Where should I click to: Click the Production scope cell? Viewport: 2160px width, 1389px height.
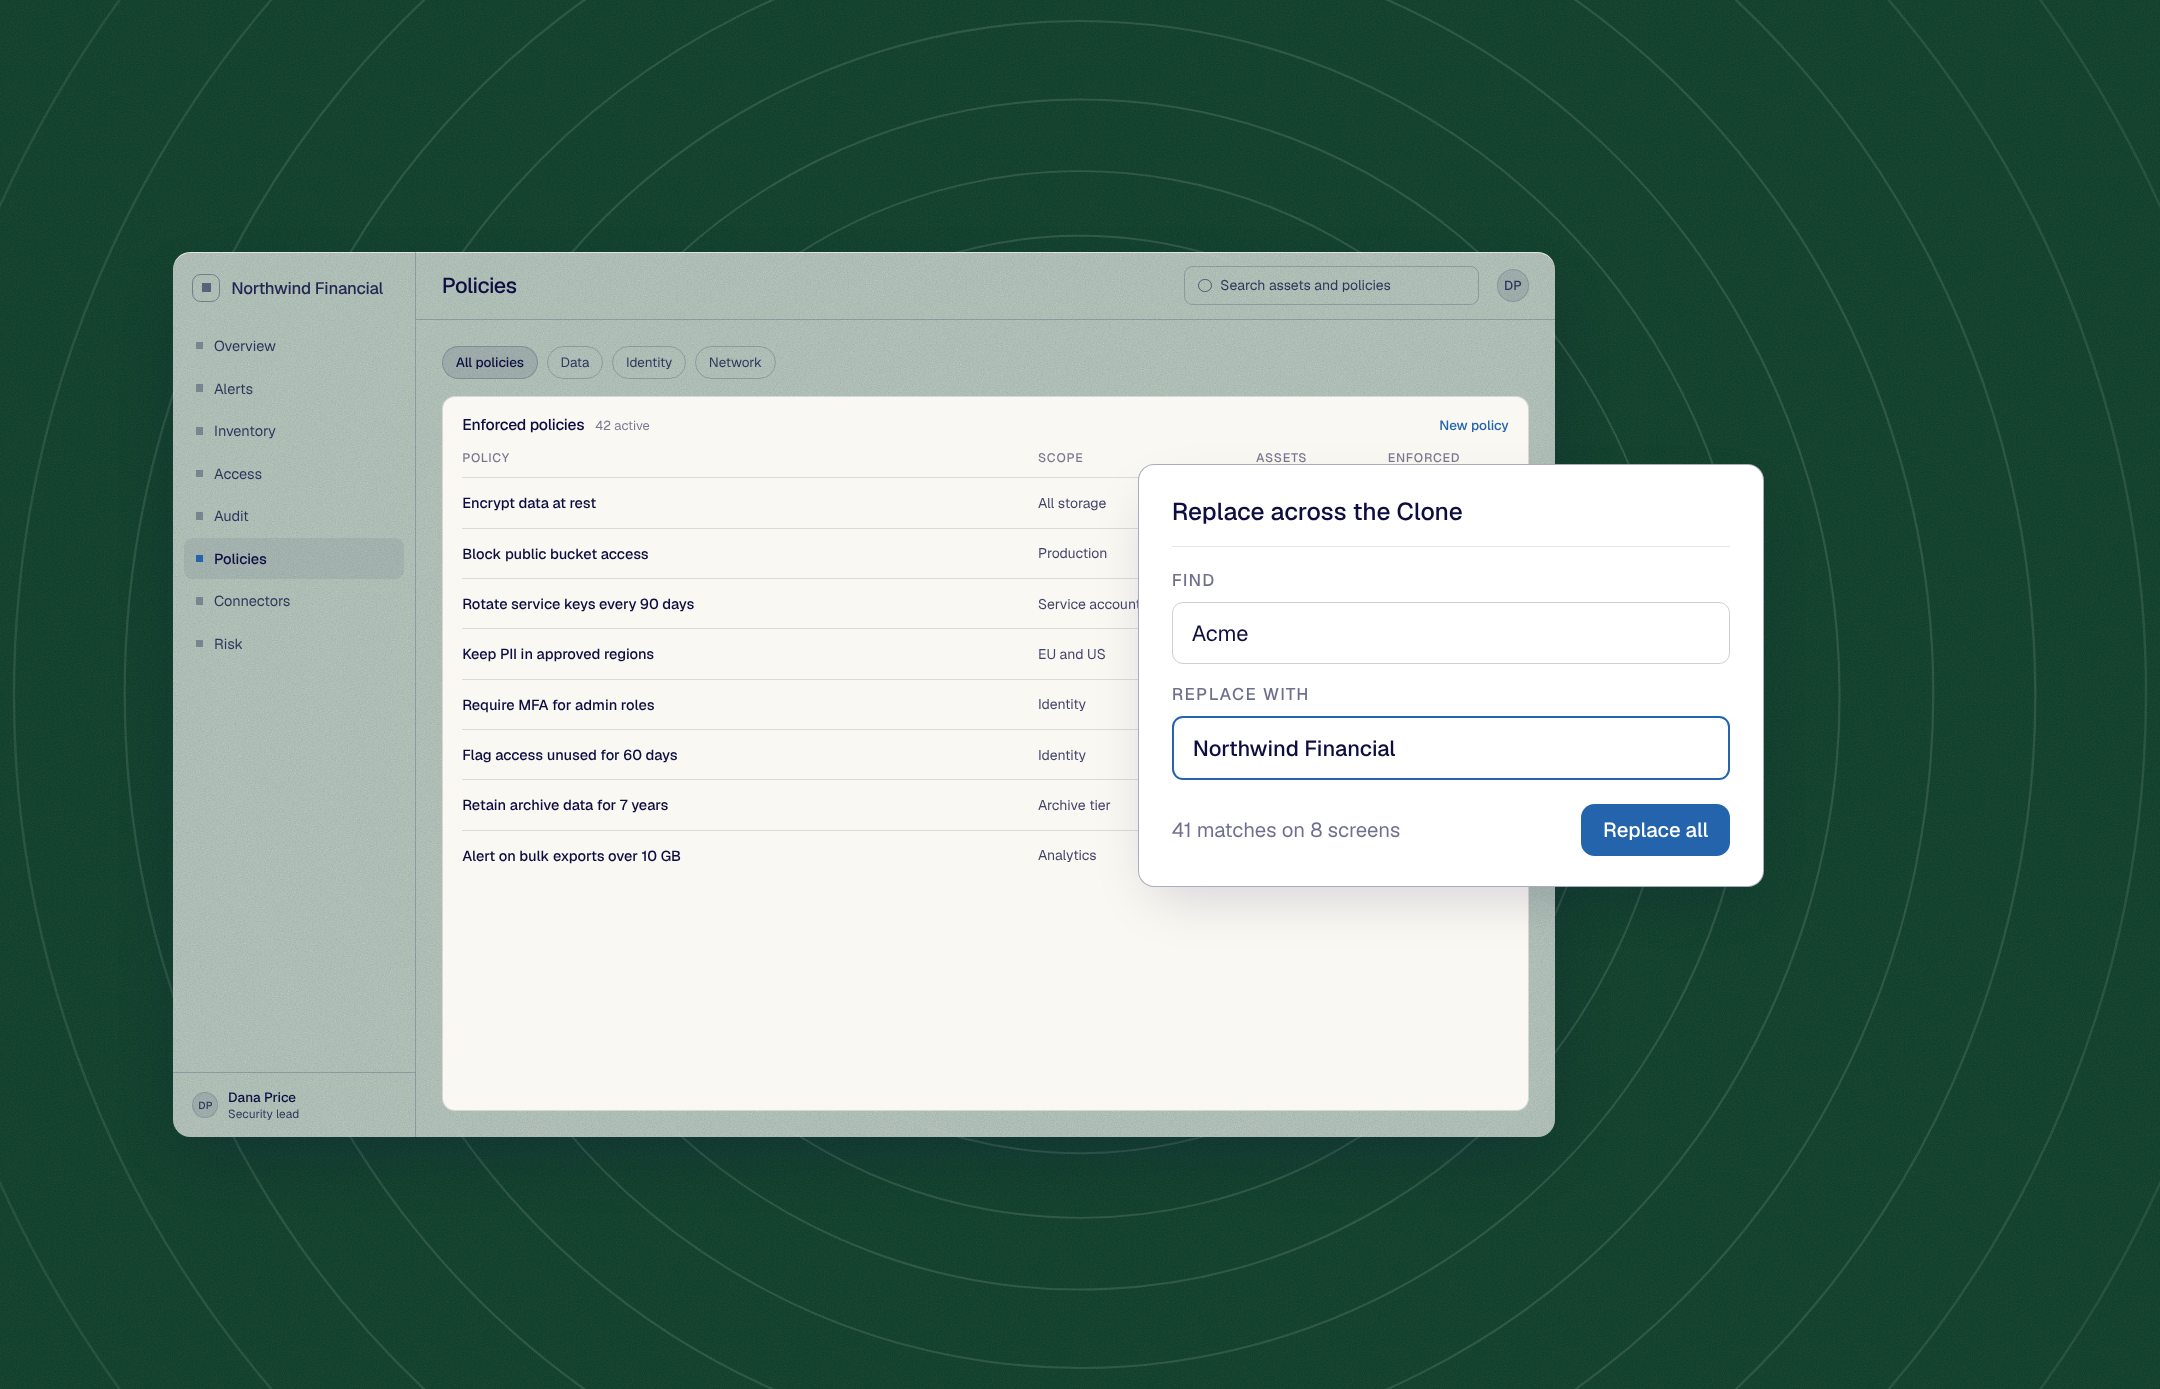coord(1072,553)
